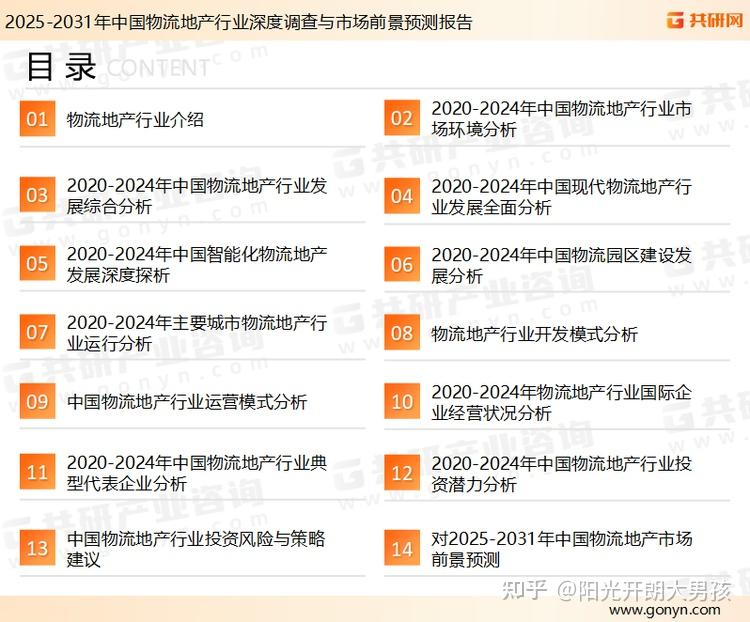Click the orange 10 number badge
750x622 pixels.
click(402, 401)
